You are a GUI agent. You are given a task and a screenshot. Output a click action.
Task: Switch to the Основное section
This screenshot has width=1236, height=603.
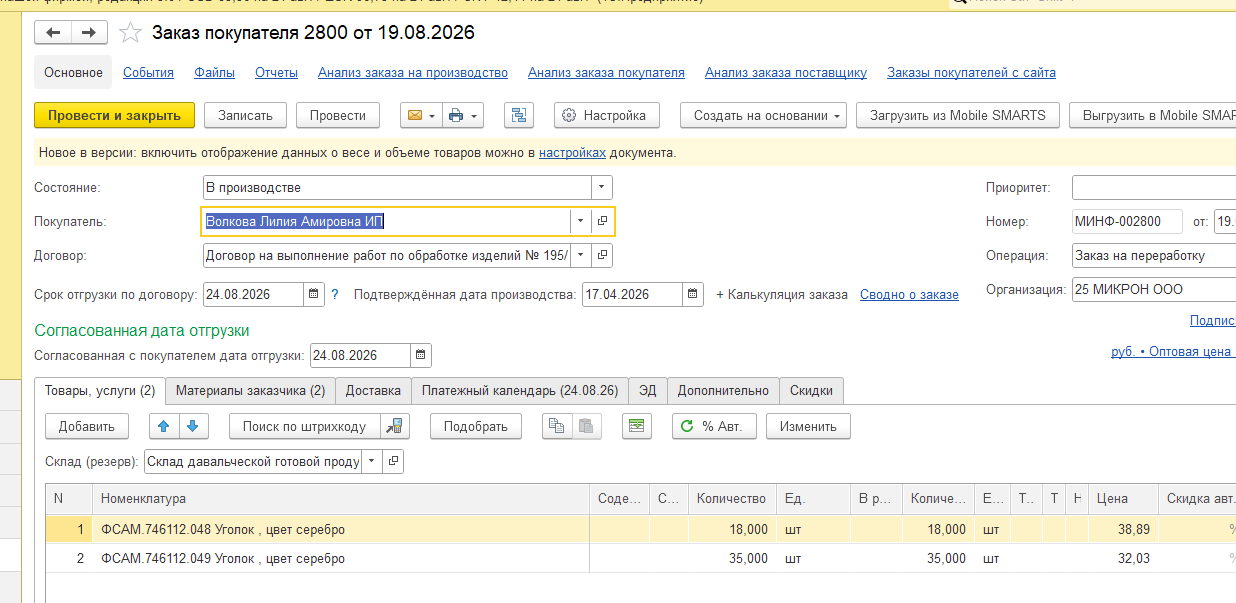click(73, 72)
